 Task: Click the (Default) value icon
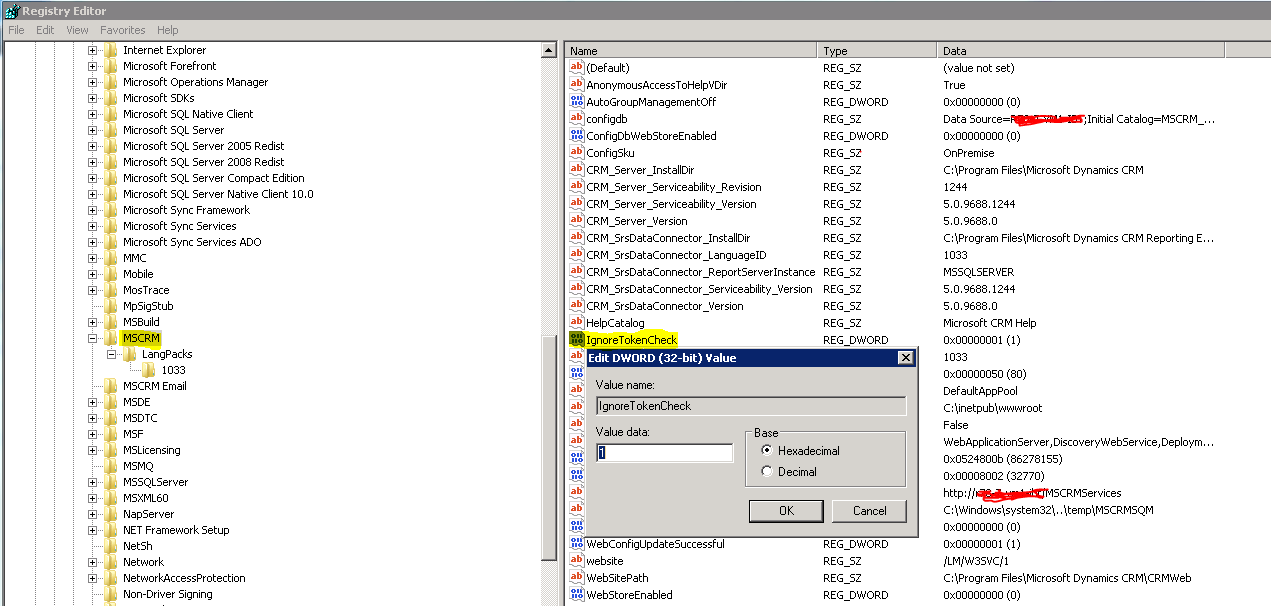coord(576,68)
